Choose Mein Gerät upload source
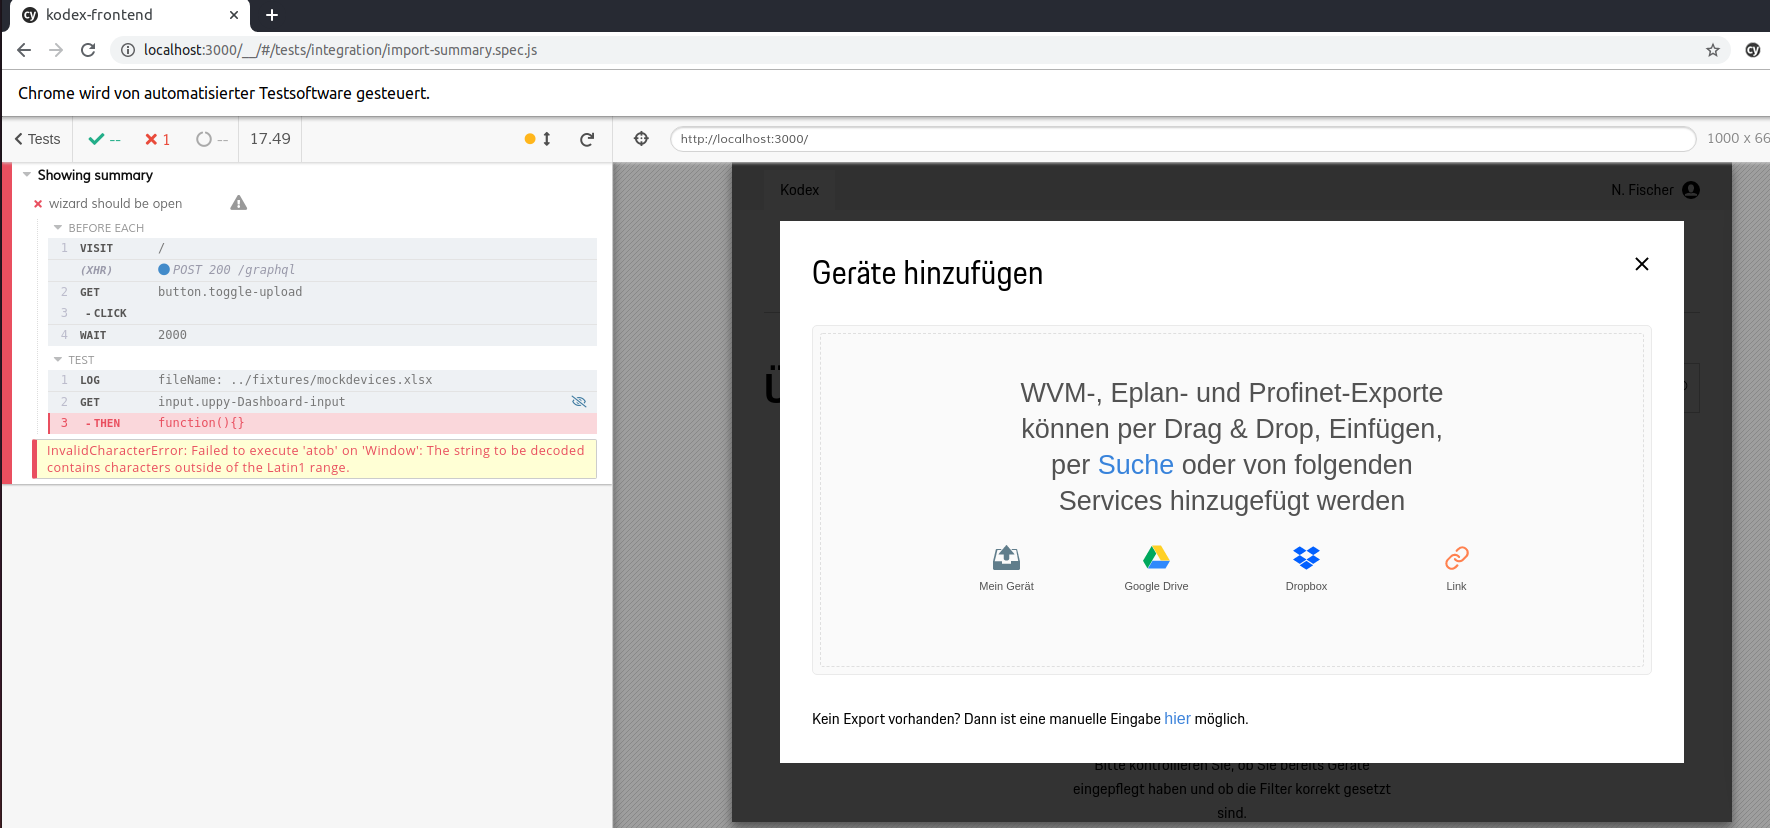 coord(1006,568)
